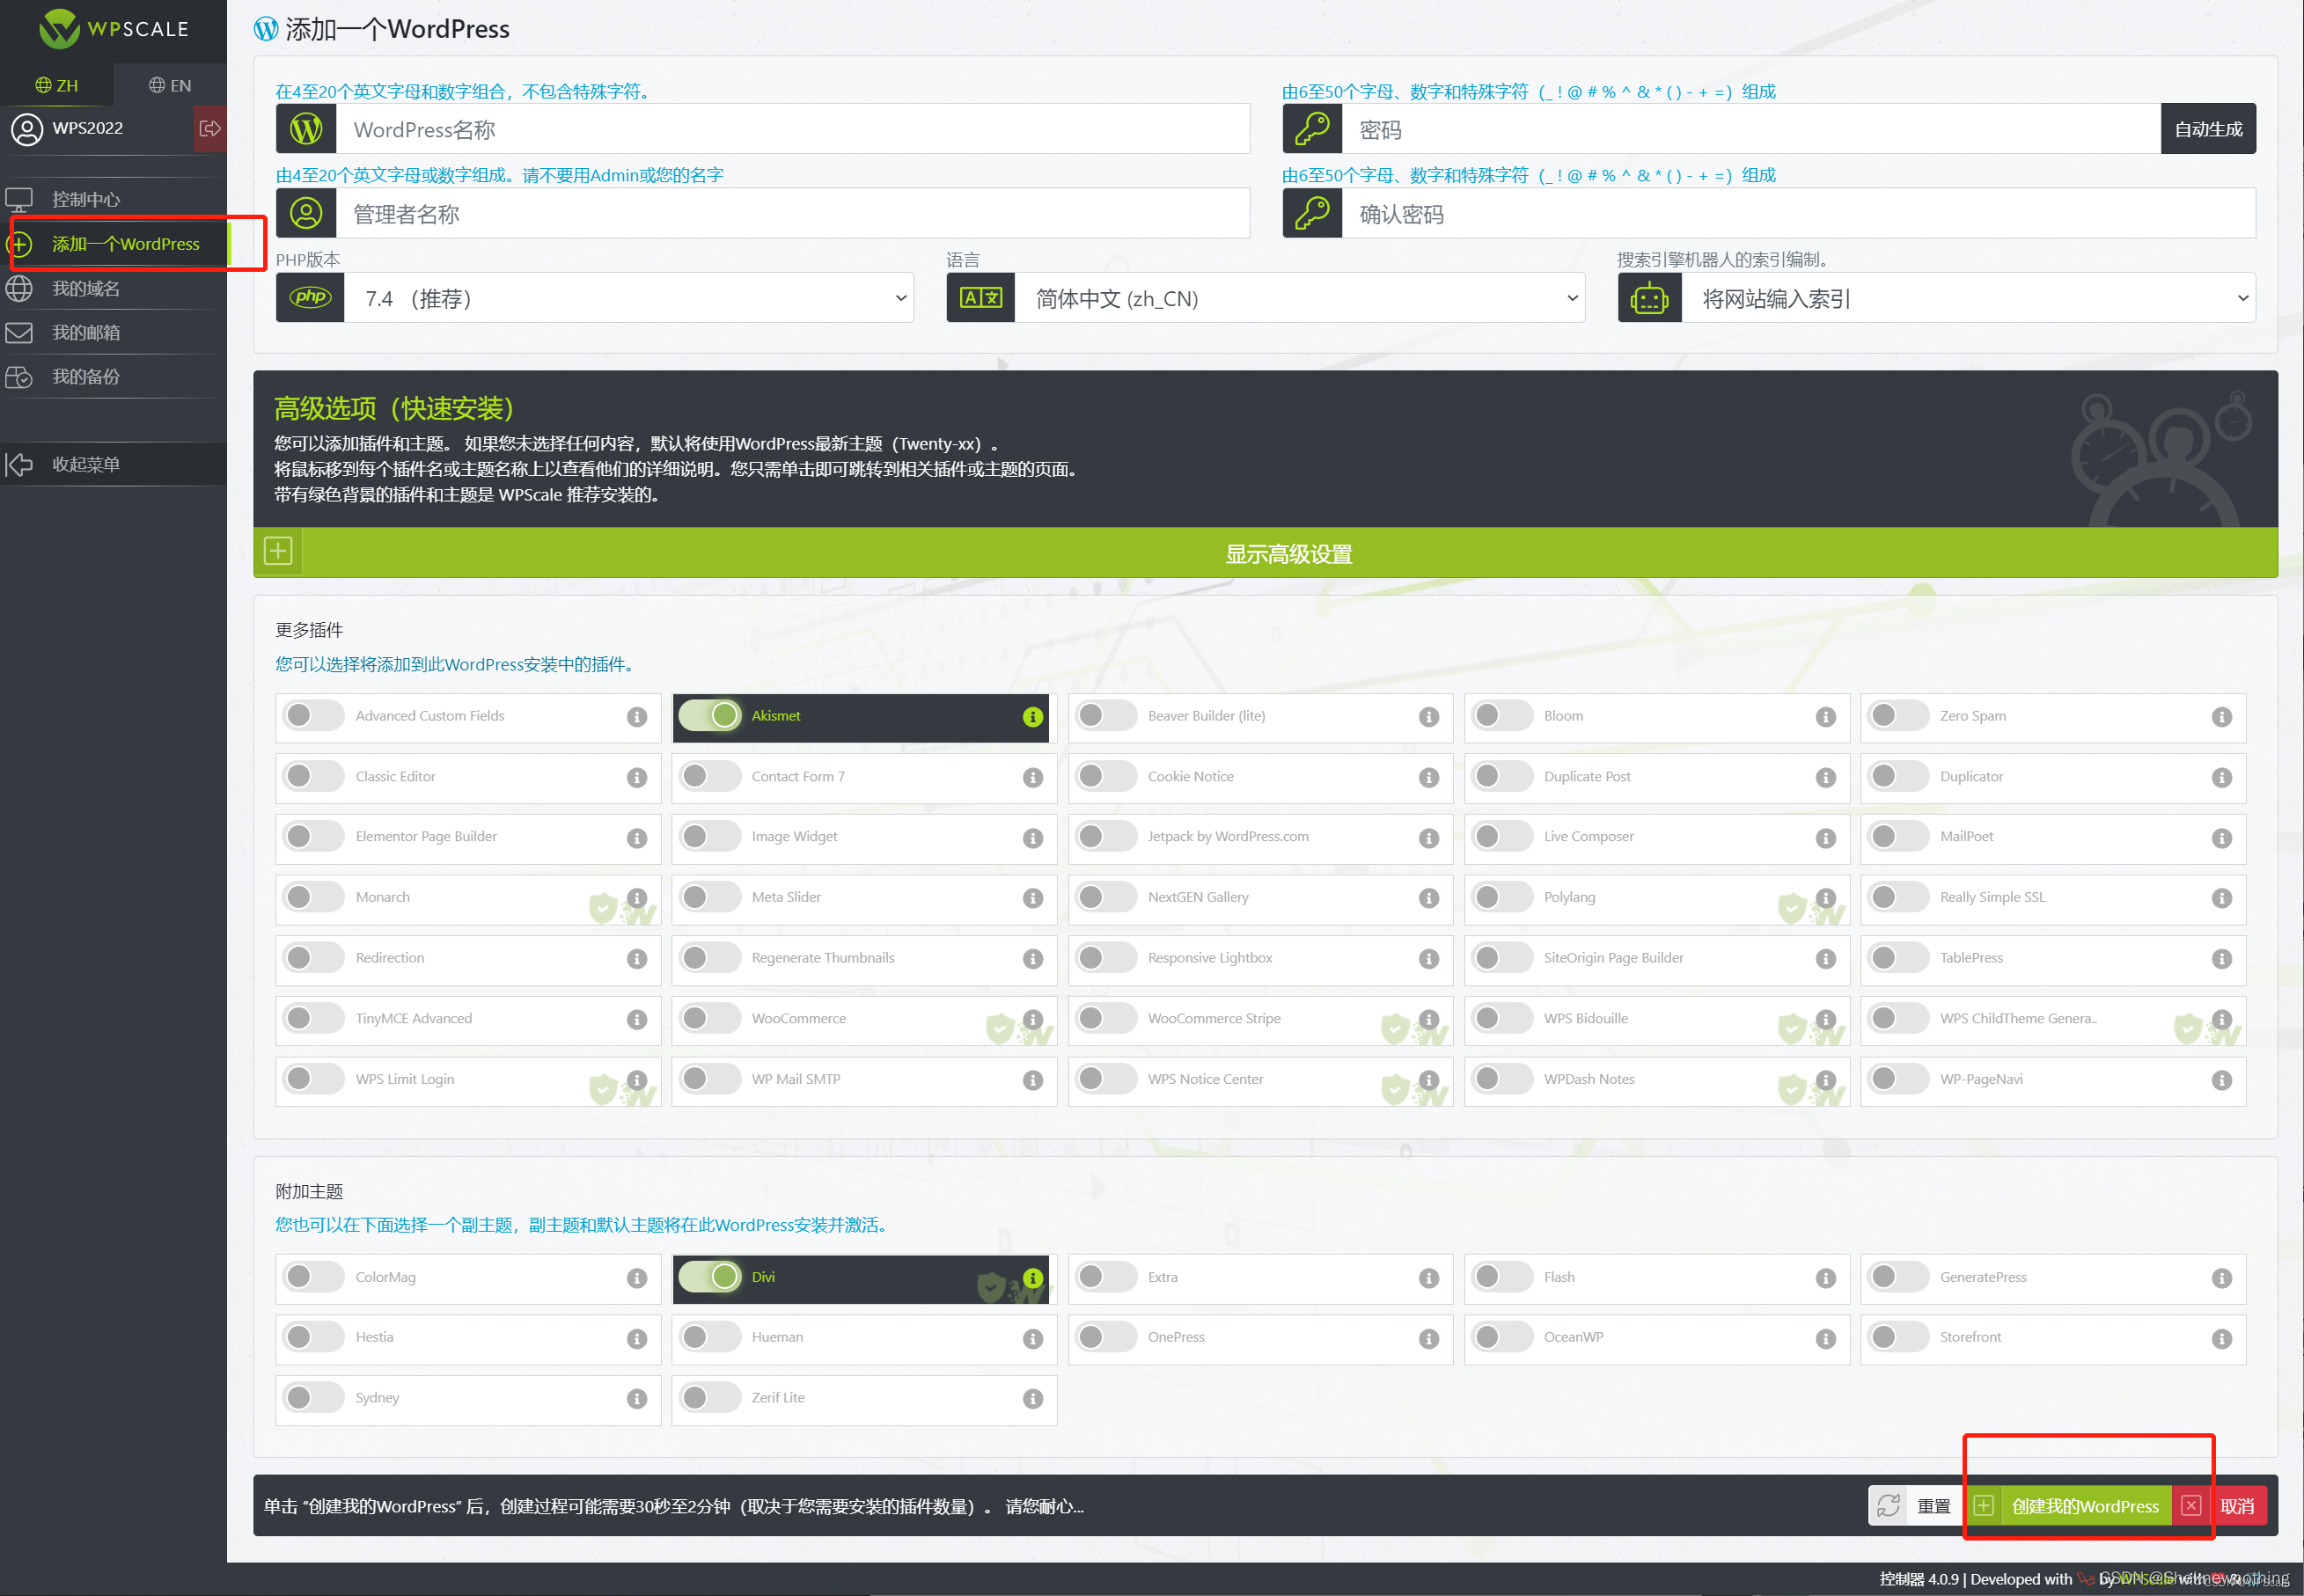This screenshot has width=2304, height=1596.
Task: Click the info icon for OceanWP theme
Action: [1826, 1339]
